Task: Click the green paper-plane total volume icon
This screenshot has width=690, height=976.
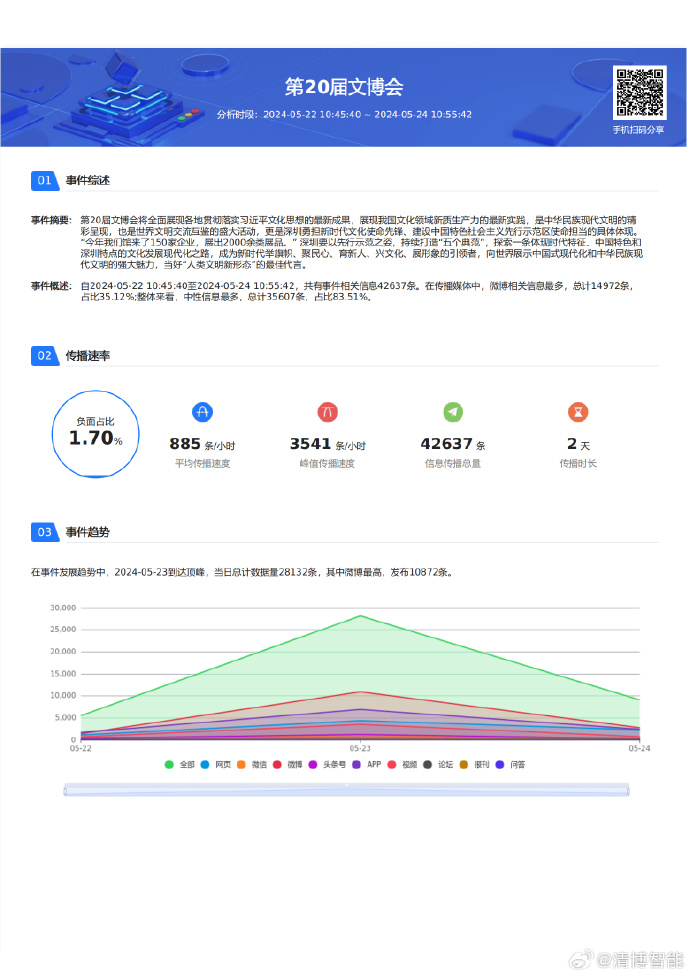Action: (453, 412)
